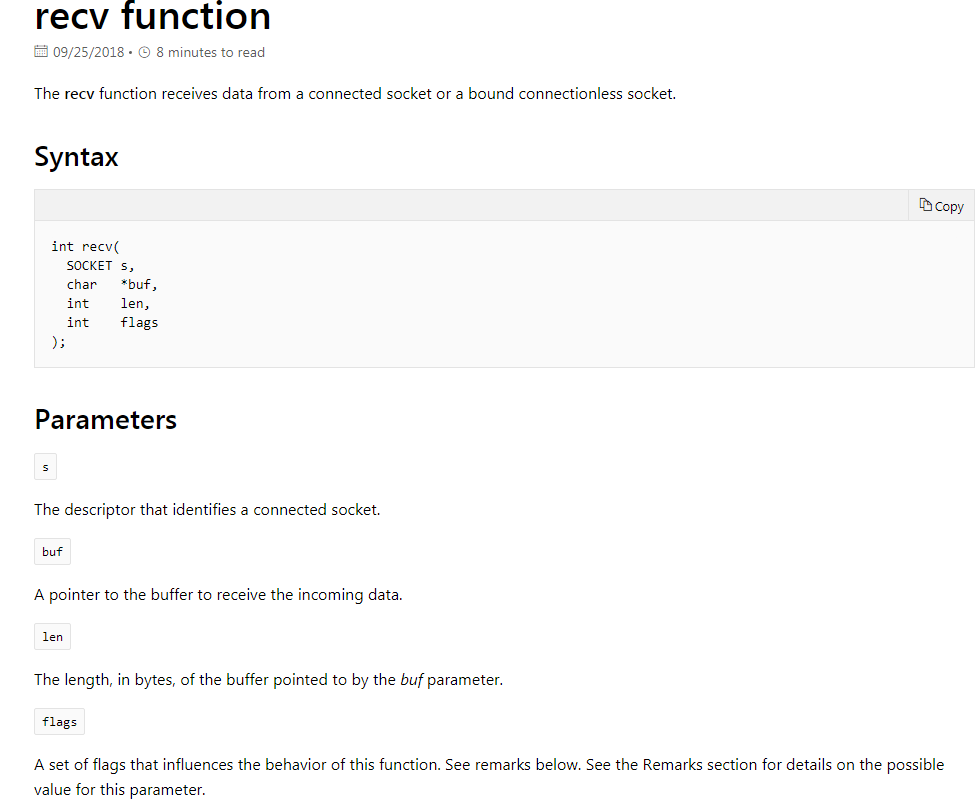Click the "buf" parameter name label

point(52,552)
